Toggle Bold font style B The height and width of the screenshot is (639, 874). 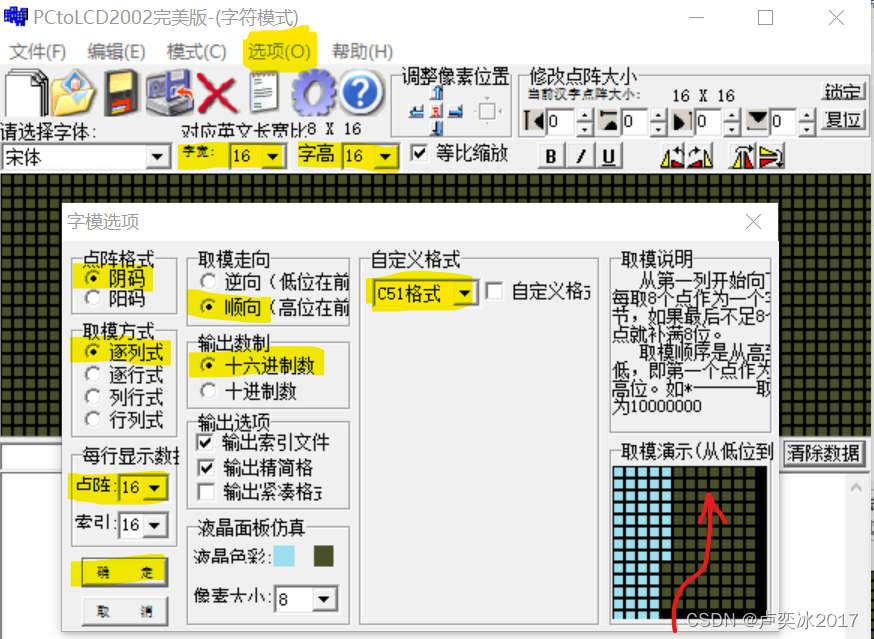(551, 156)
